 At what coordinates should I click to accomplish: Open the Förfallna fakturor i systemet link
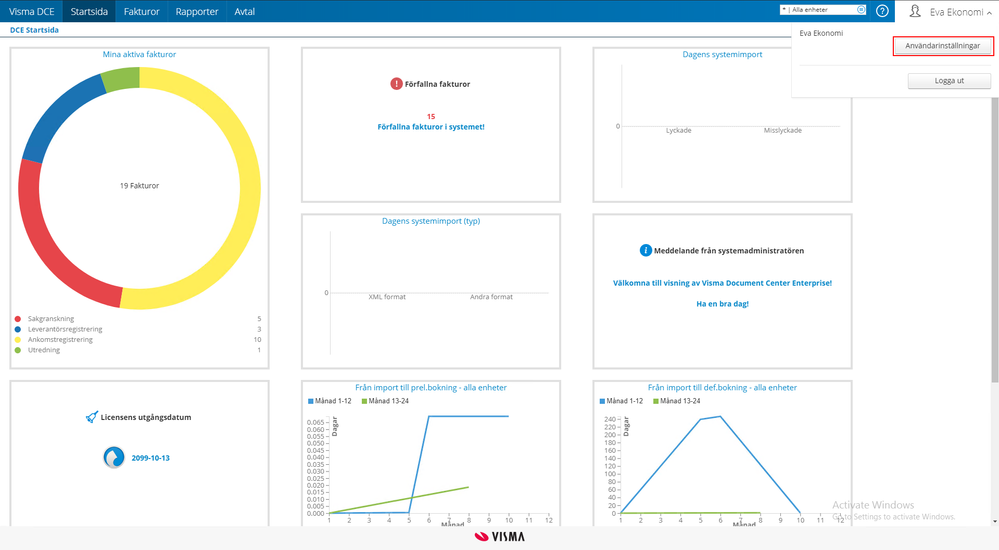pyautogui.click(x=431, y=127)
